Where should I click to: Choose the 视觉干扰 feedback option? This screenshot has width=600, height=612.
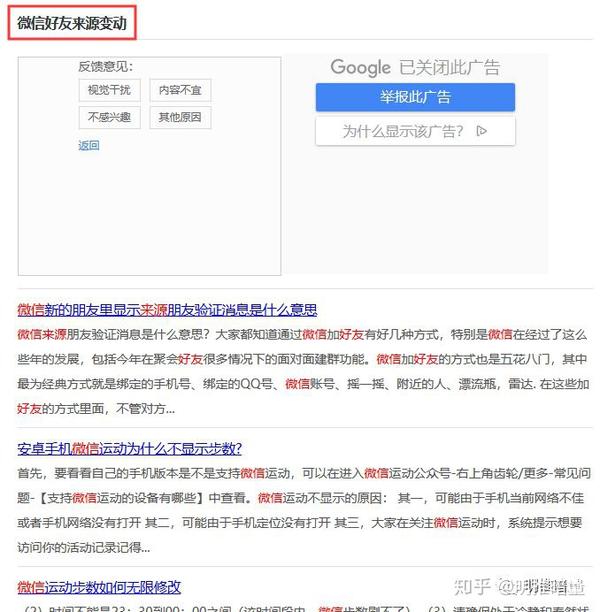[x=109, y=90]
